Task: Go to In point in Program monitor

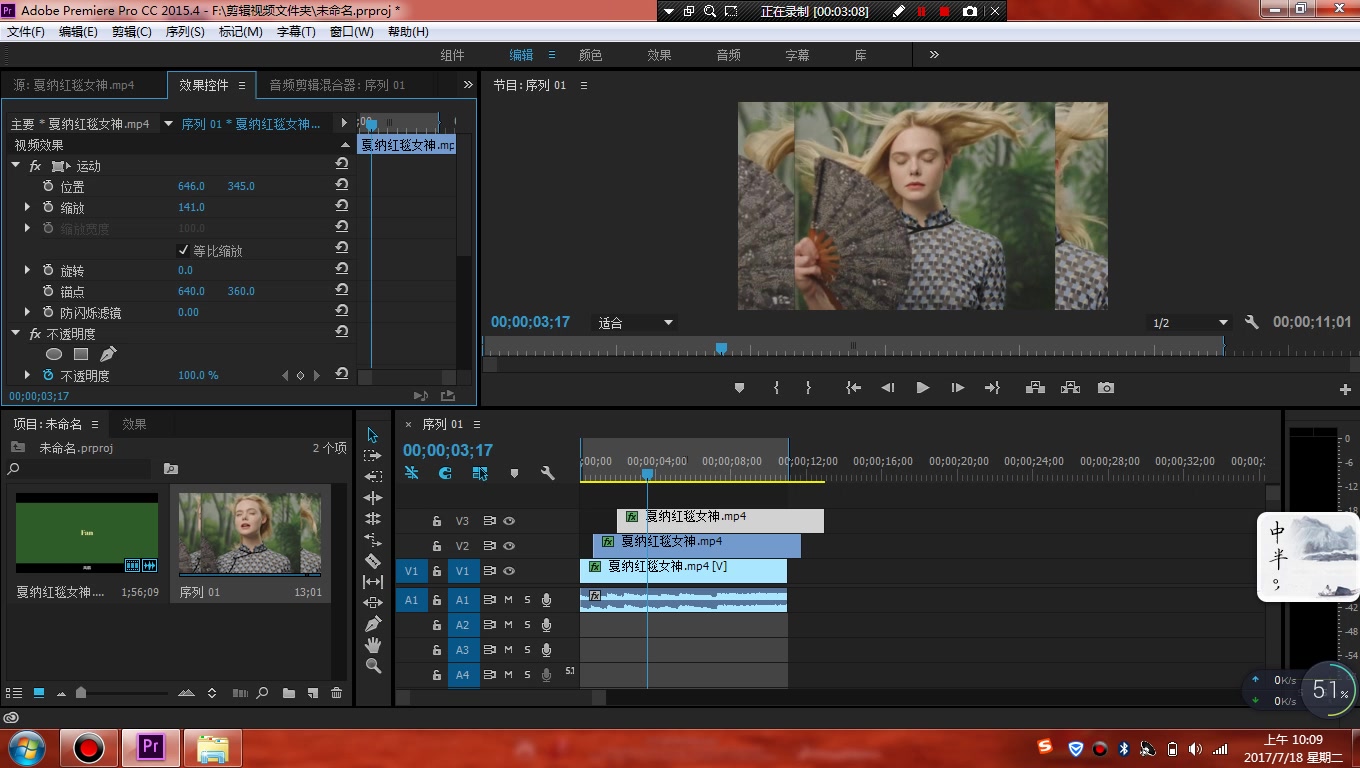Action: (x=853, y=388)
